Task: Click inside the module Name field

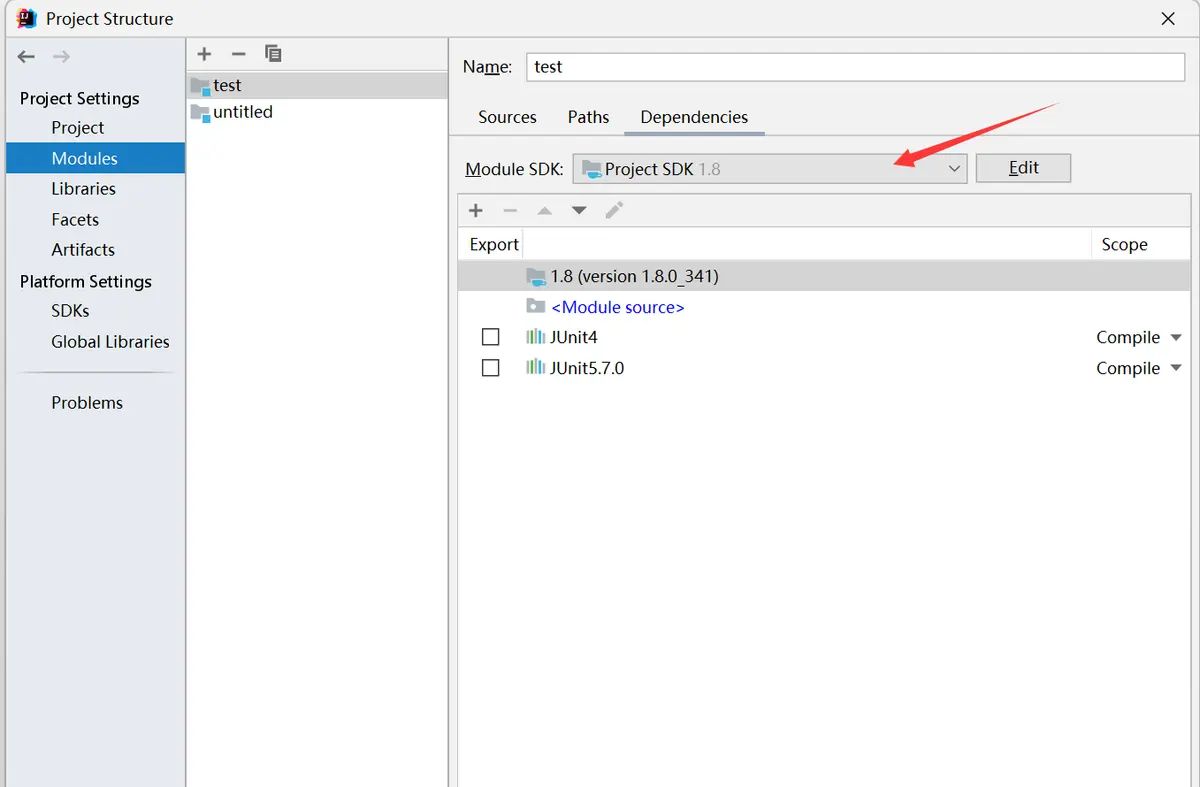Action: [x=855, y=67]
